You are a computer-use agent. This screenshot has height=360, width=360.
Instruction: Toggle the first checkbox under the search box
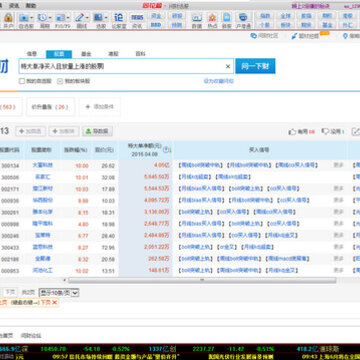coord(22,81)
